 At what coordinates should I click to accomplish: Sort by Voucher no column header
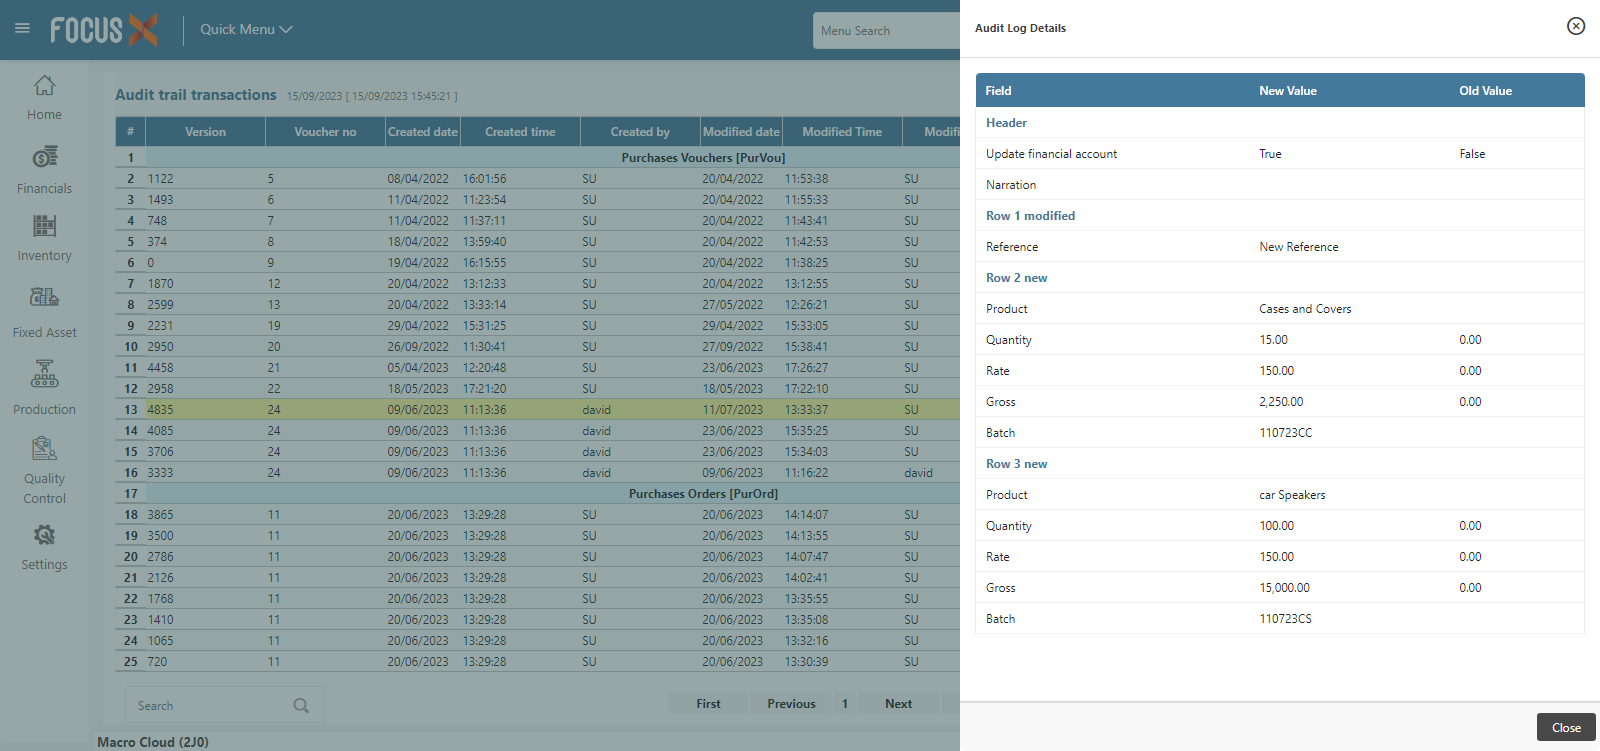click(325, 132)
